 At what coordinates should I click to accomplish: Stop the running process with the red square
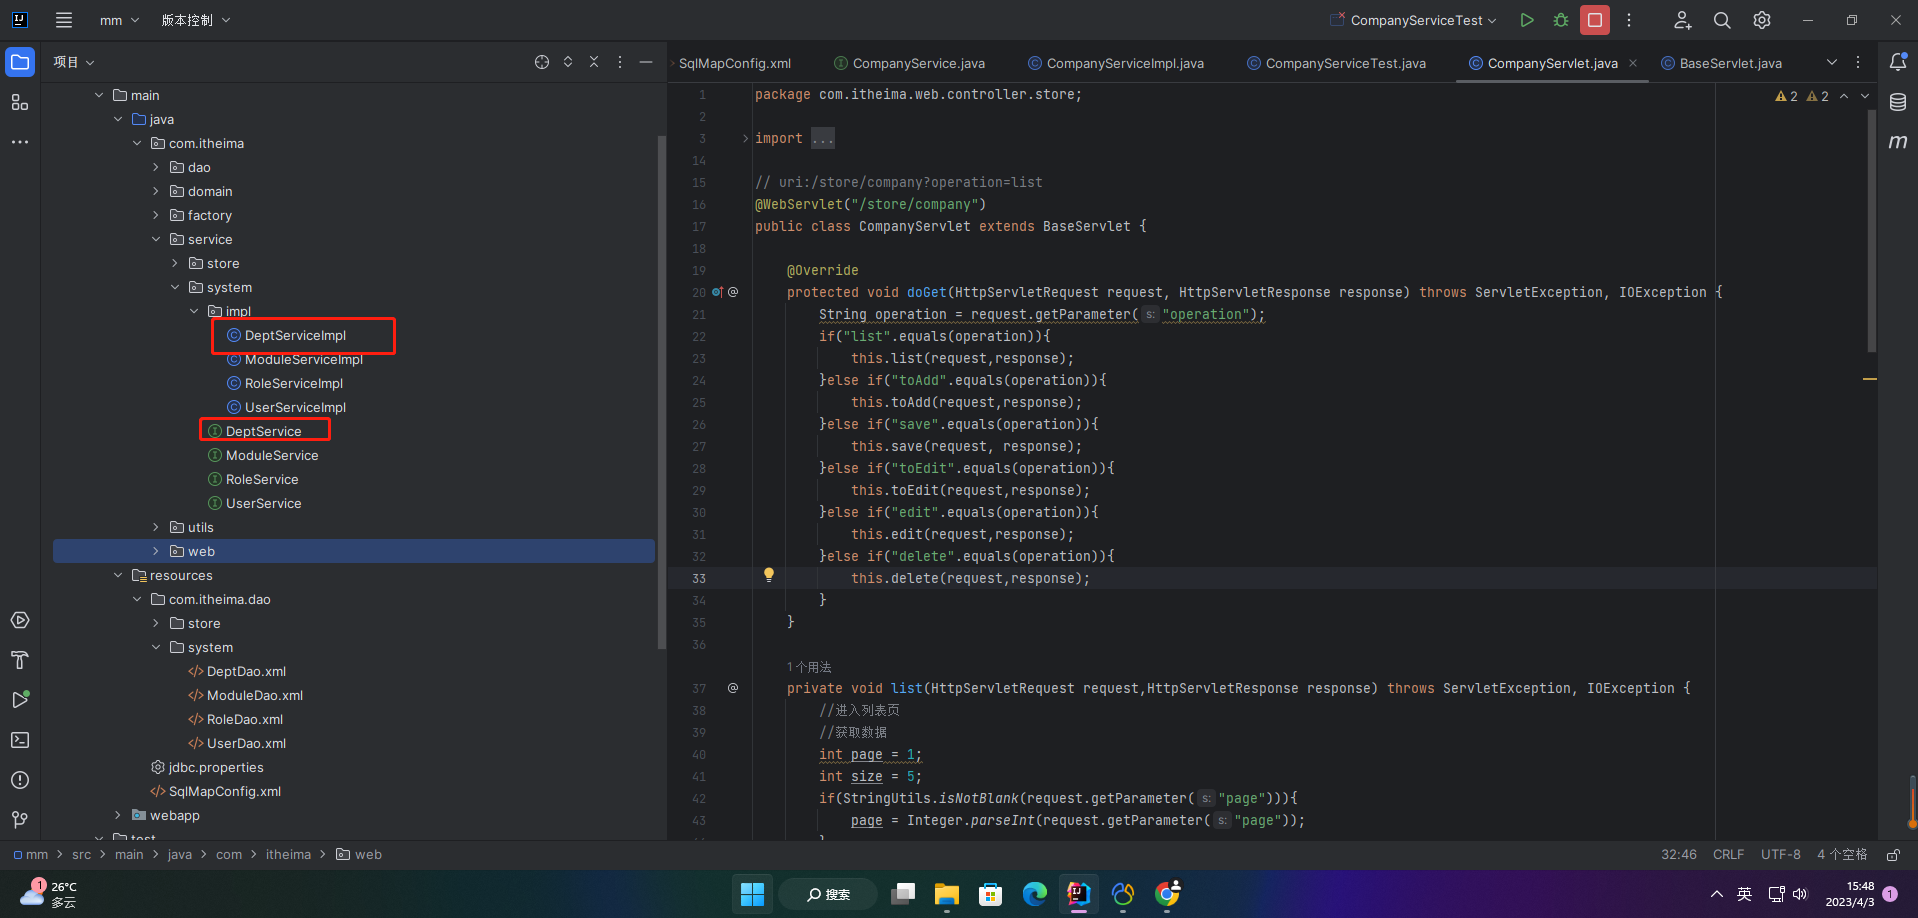click(1595, 20)
